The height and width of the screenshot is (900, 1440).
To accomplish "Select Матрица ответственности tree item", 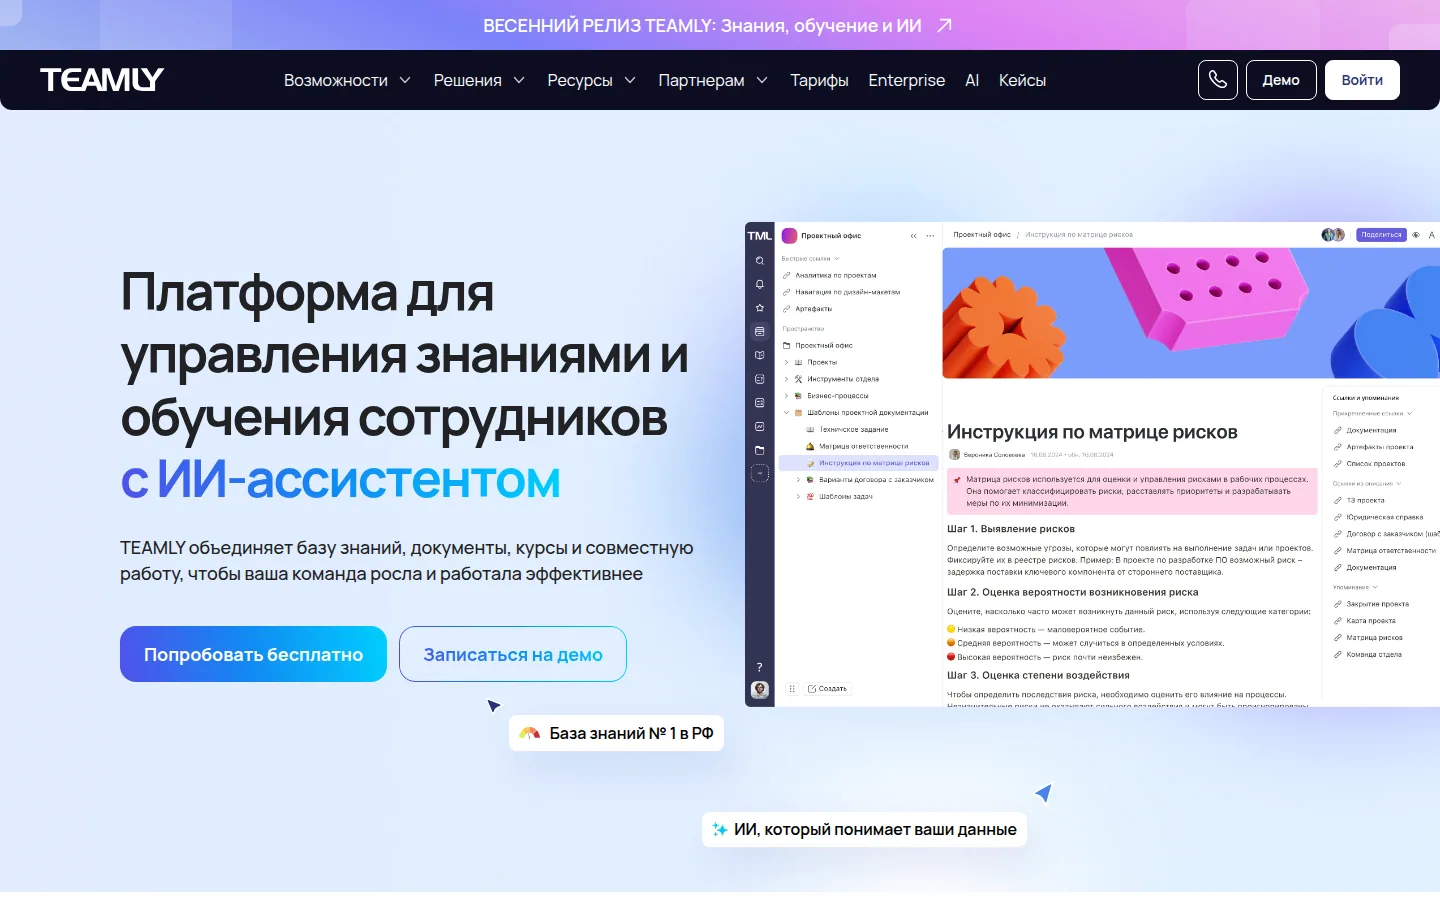I will [x=864, y=446].
